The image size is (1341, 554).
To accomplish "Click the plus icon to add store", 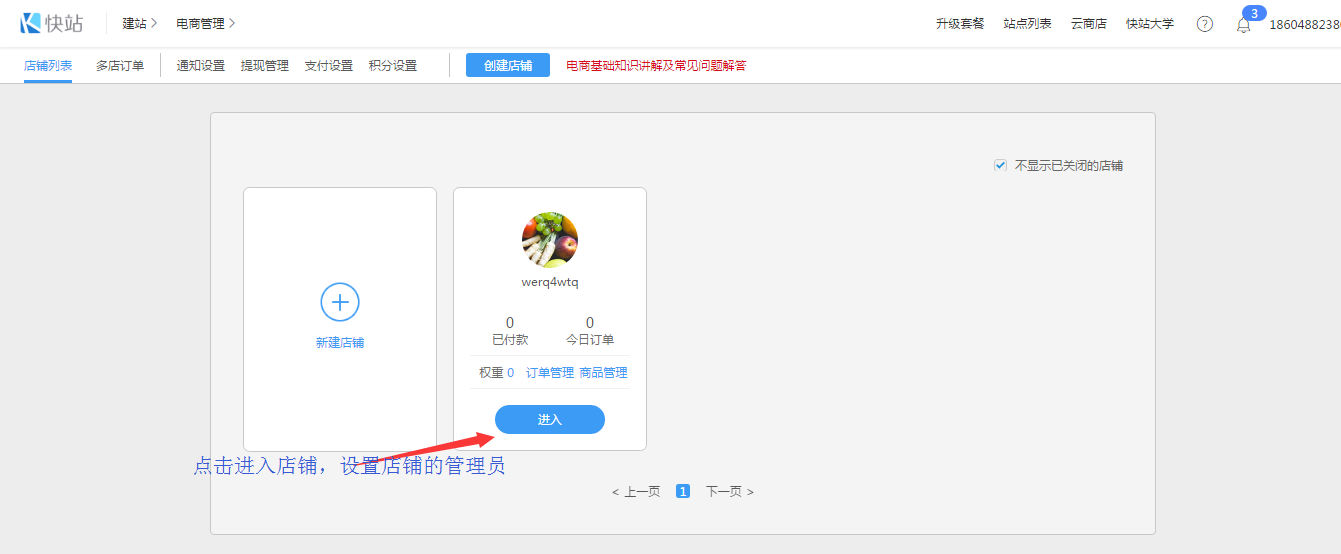I will pos(340,301).
